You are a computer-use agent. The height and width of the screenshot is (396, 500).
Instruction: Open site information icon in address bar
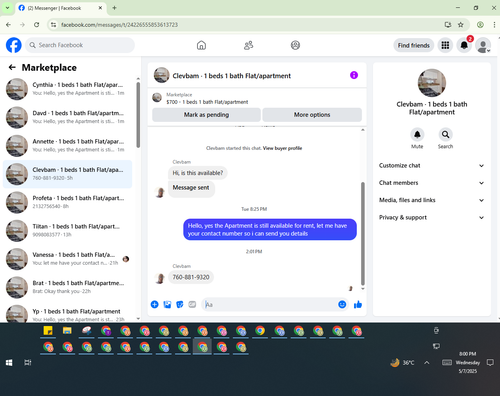point(53,25)
